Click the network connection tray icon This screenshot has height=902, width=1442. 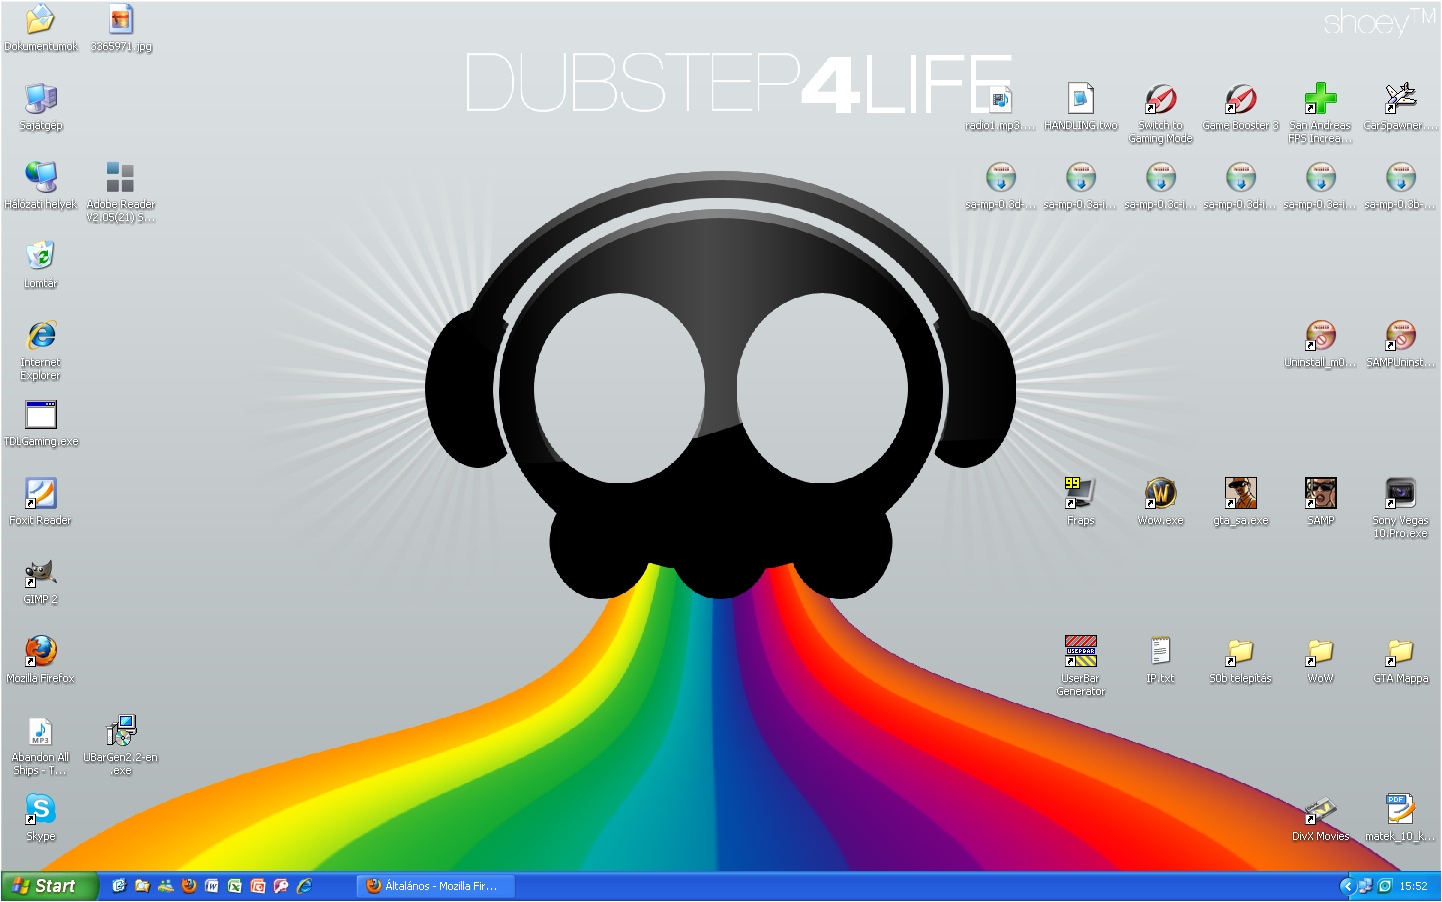click(1365, 886)
